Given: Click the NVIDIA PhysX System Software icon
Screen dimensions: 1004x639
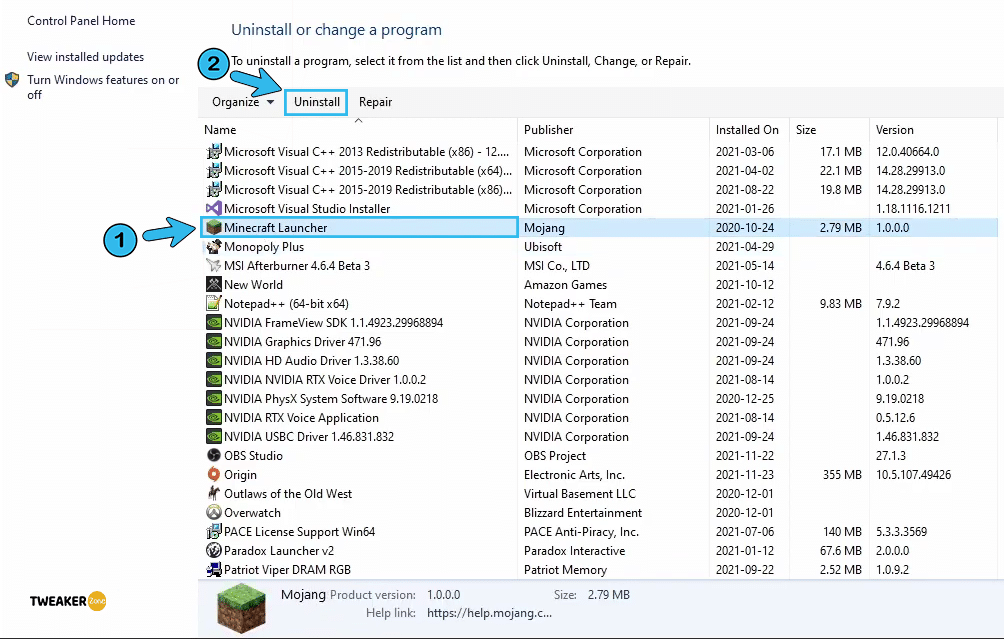Looking at the screenshot, I should pyautogui.click(x=214, y=398).
